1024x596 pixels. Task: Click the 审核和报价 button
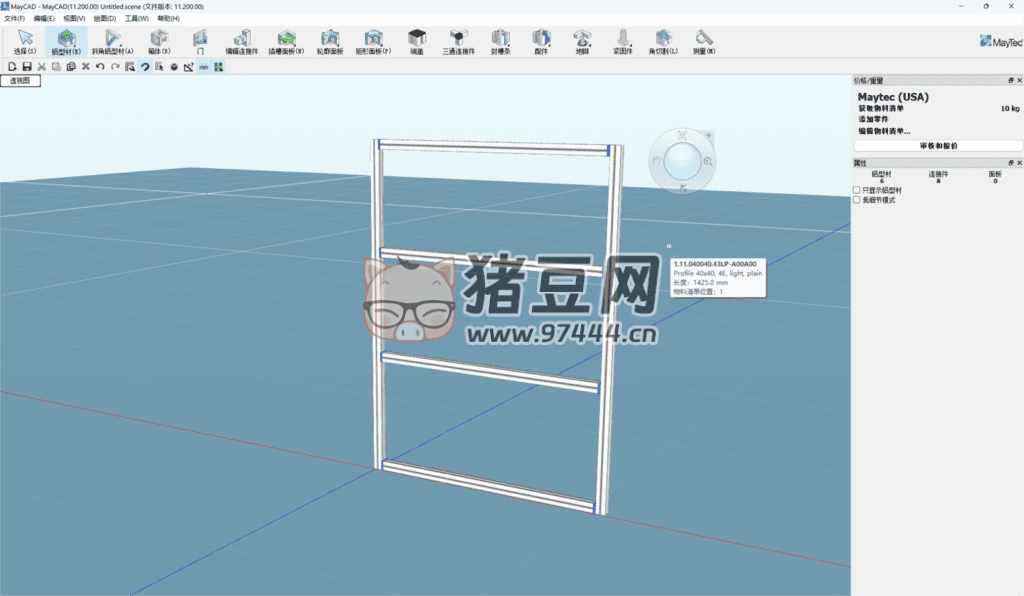click(x=938, y=146)
